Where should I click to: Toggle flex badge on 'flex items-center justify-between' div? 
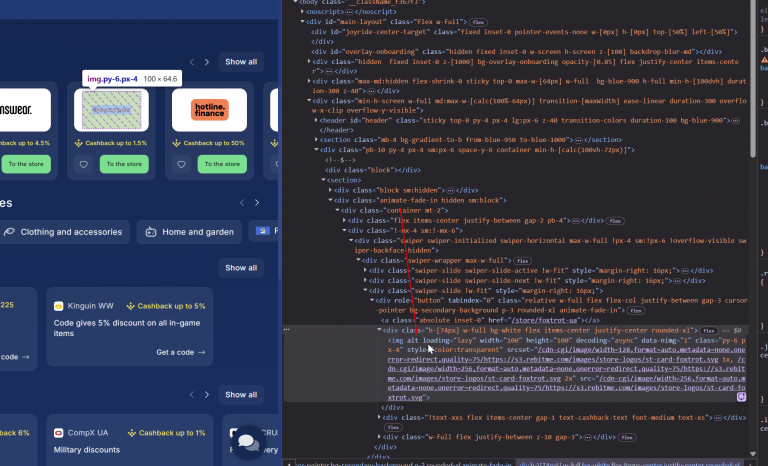tap(615, 221)
